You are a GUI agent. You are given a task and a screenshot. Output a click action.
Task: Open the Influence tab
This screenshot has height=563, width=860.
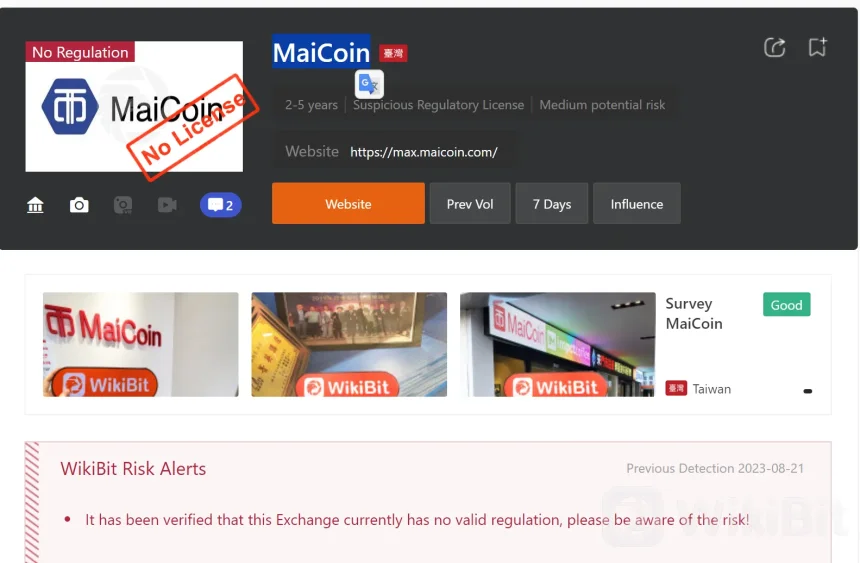(x=637, y=204)
